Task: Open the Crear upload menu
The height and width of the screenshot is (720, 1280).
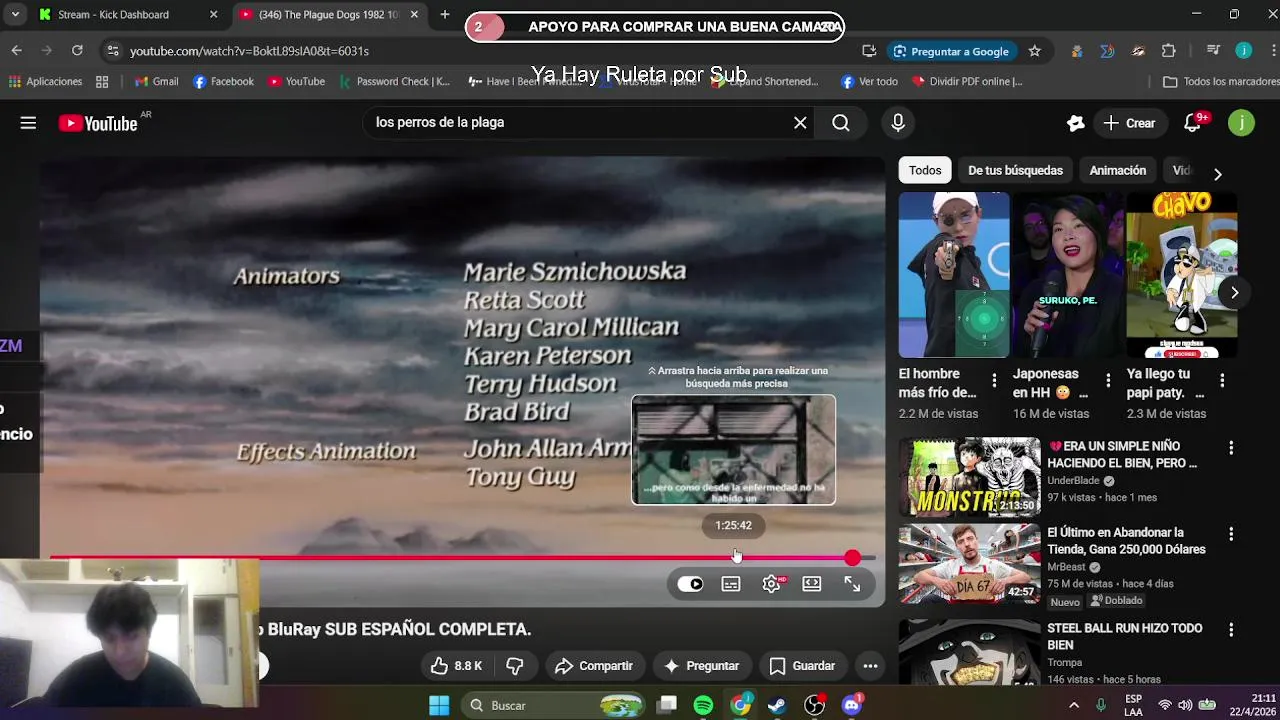Action: 1129,123
